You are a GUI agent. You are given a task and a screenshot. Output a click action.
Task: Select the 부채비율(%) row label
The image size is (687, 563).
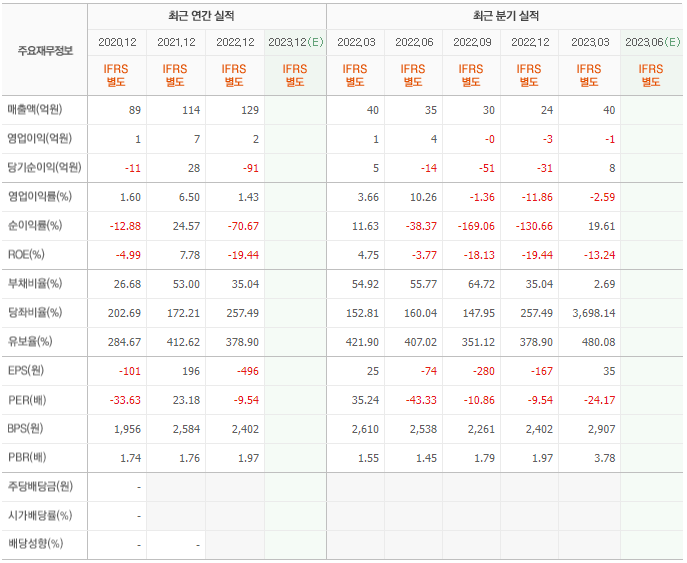tap(35, 283)
